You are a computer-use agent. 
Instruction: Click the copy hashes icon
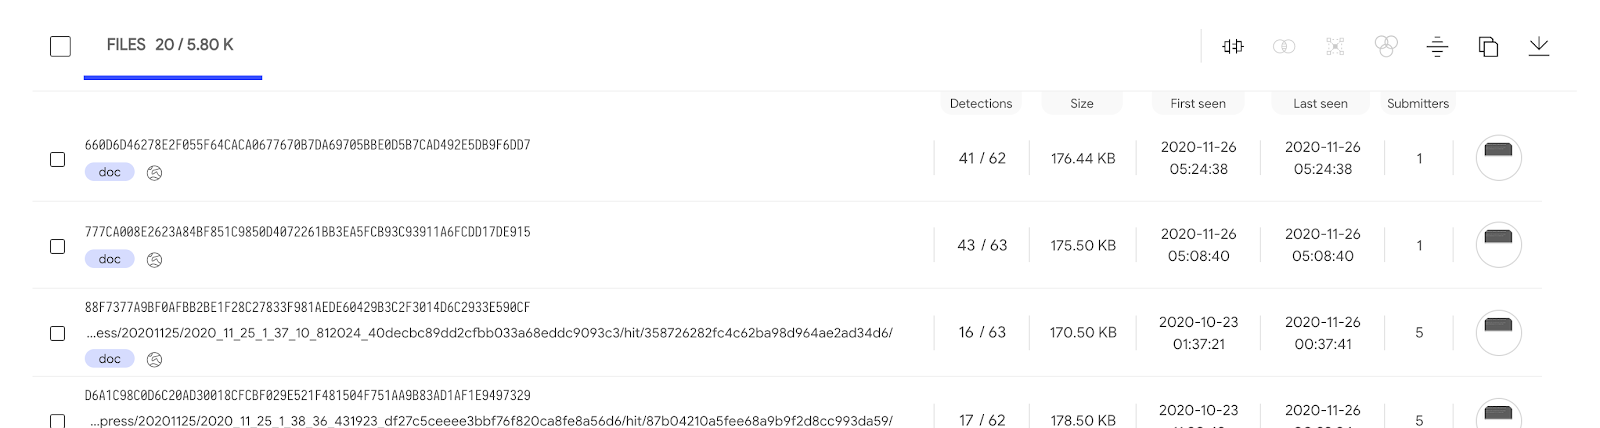[1488, 46]
